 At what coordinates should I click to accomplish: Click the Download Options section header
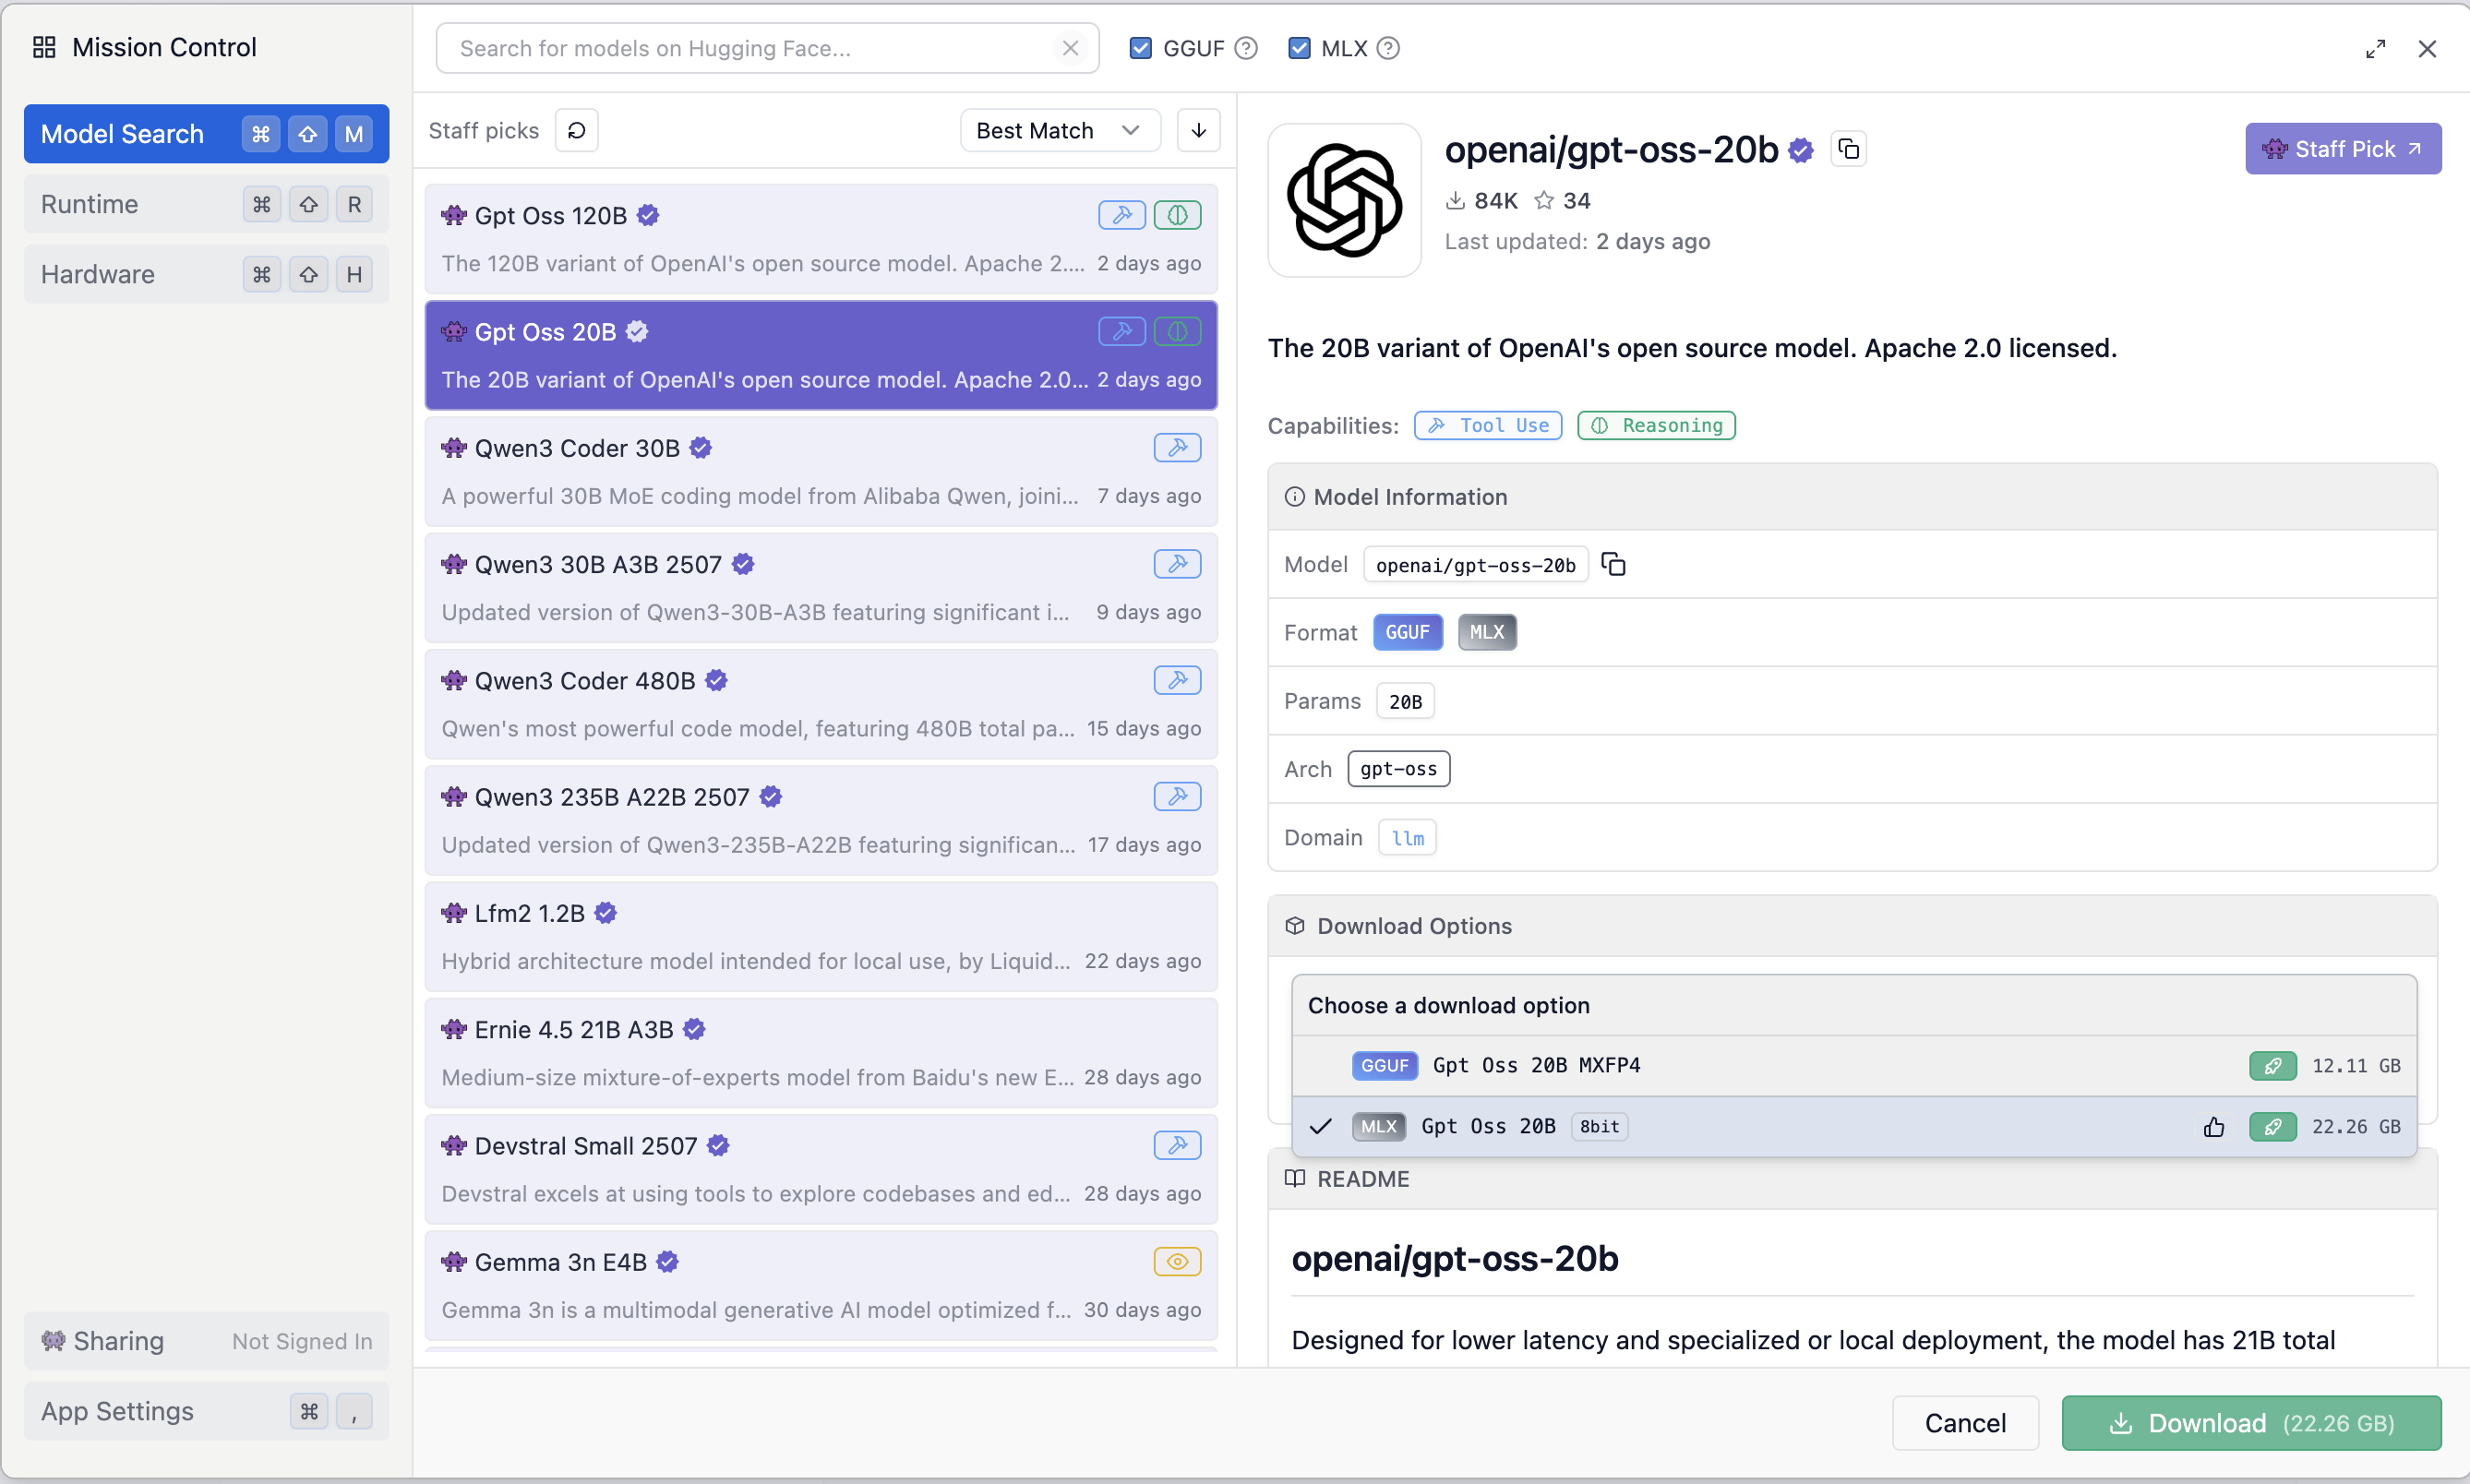click(x=1852, y=926)
